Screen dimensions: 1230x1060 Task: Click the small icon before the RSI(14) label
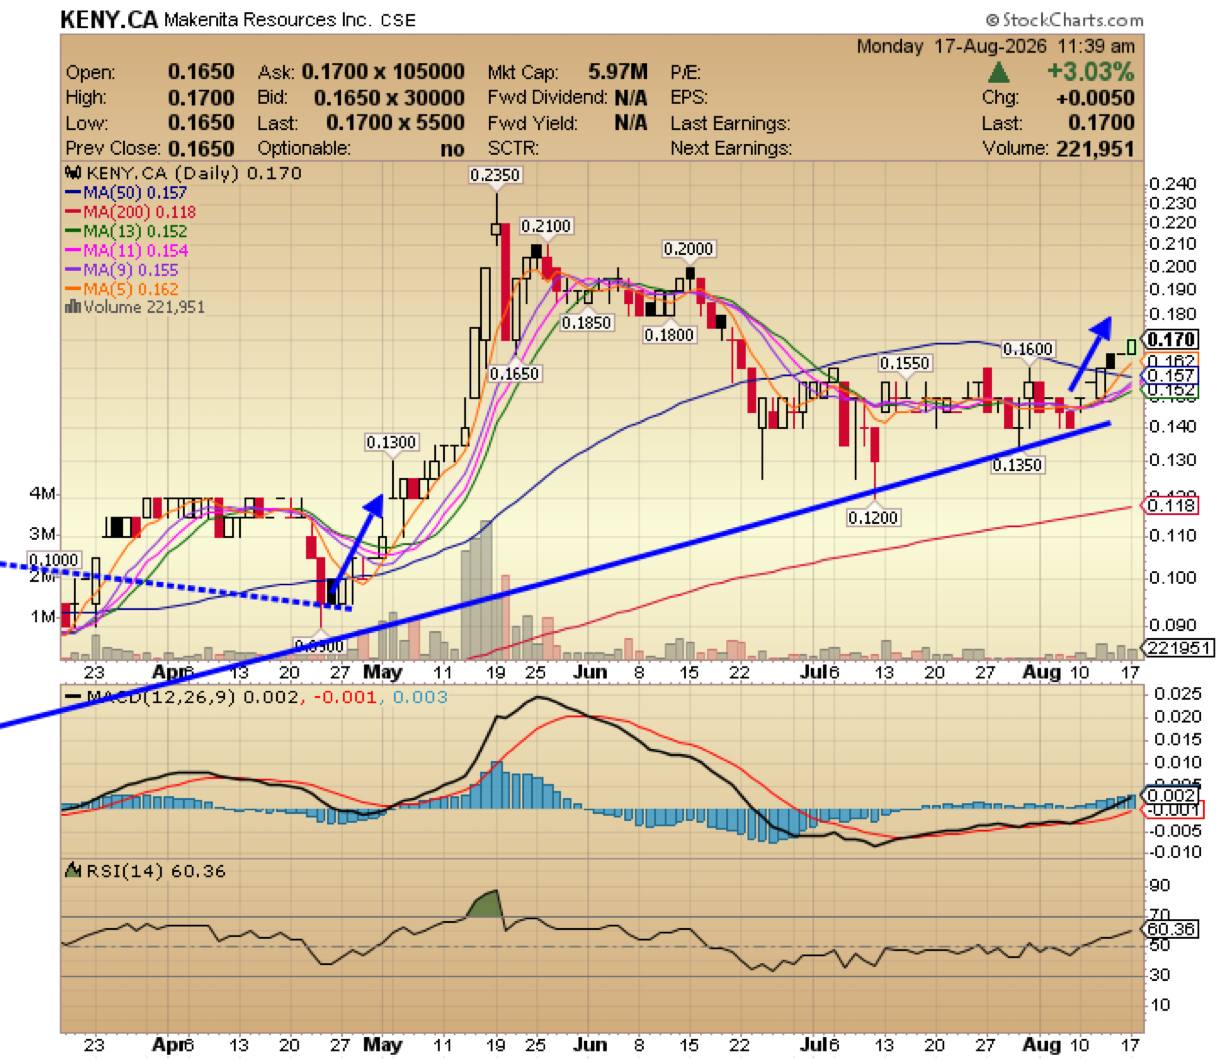pyautogui.click(x=73, y=871)
